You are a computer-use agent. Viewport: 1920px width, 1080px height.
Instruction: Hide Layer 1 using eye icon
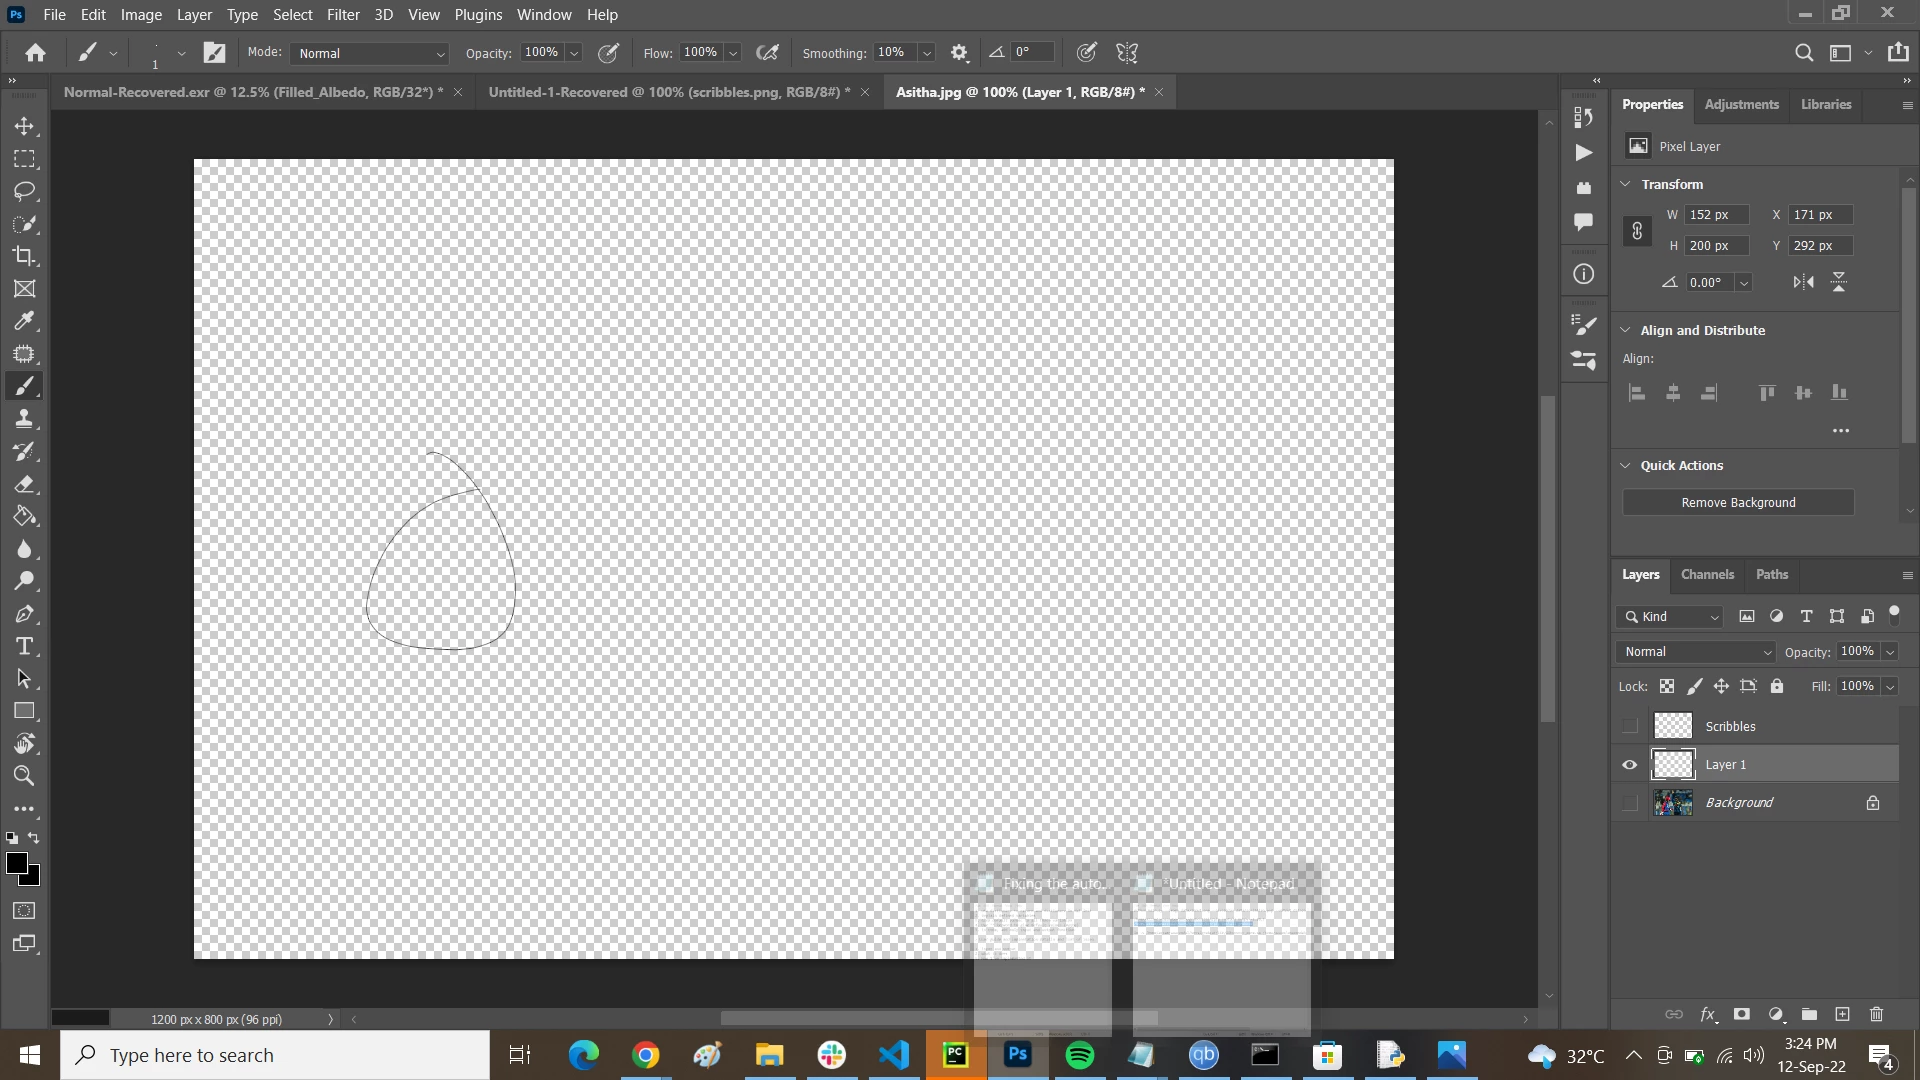click(x=1630, y=765)
